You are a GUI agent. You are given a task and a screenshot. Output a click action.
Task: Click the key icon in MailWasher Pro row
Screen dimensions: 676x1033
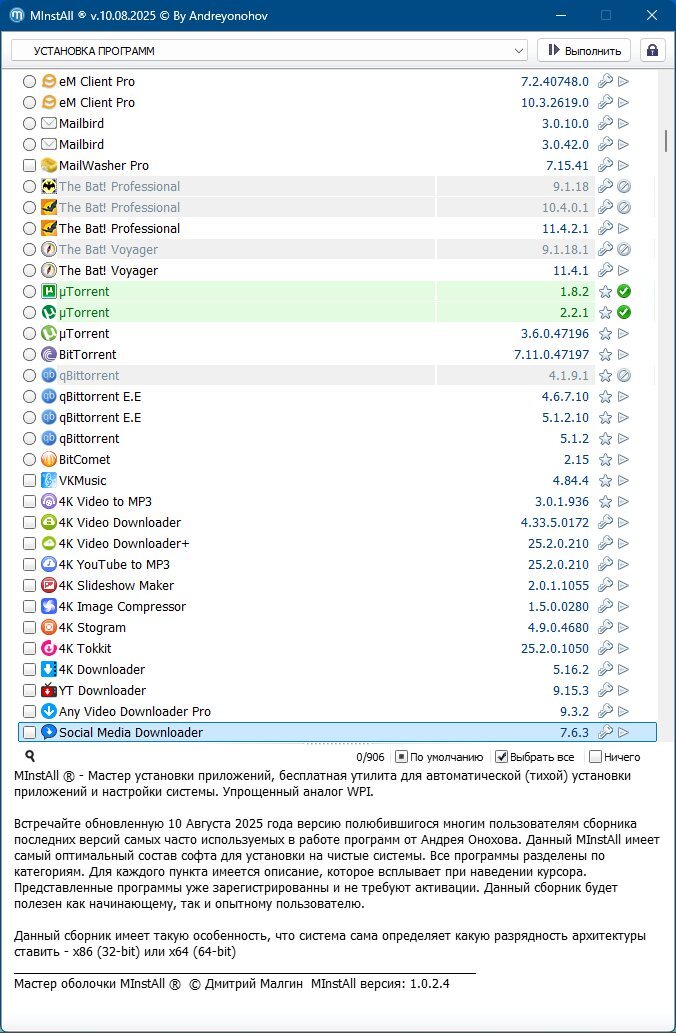pos(605,165)
